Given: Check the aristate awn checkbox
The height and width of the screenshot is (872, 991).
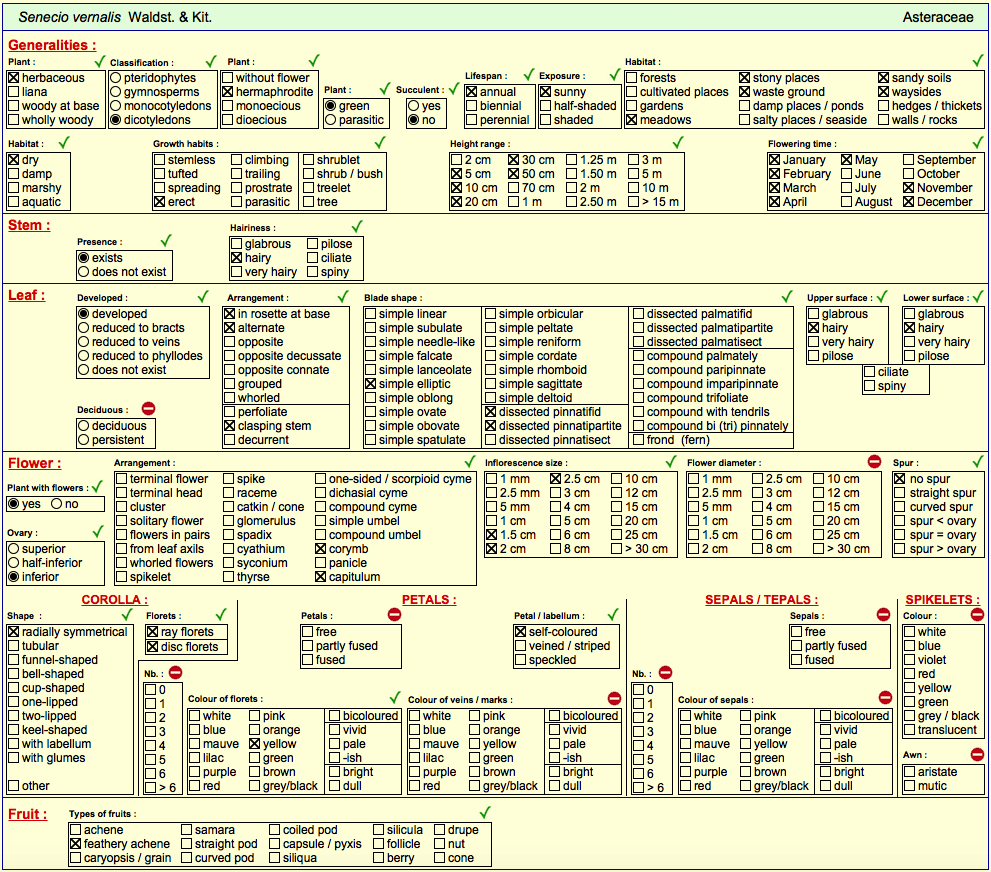Looking at the screenshot, I should click(909, 772).
